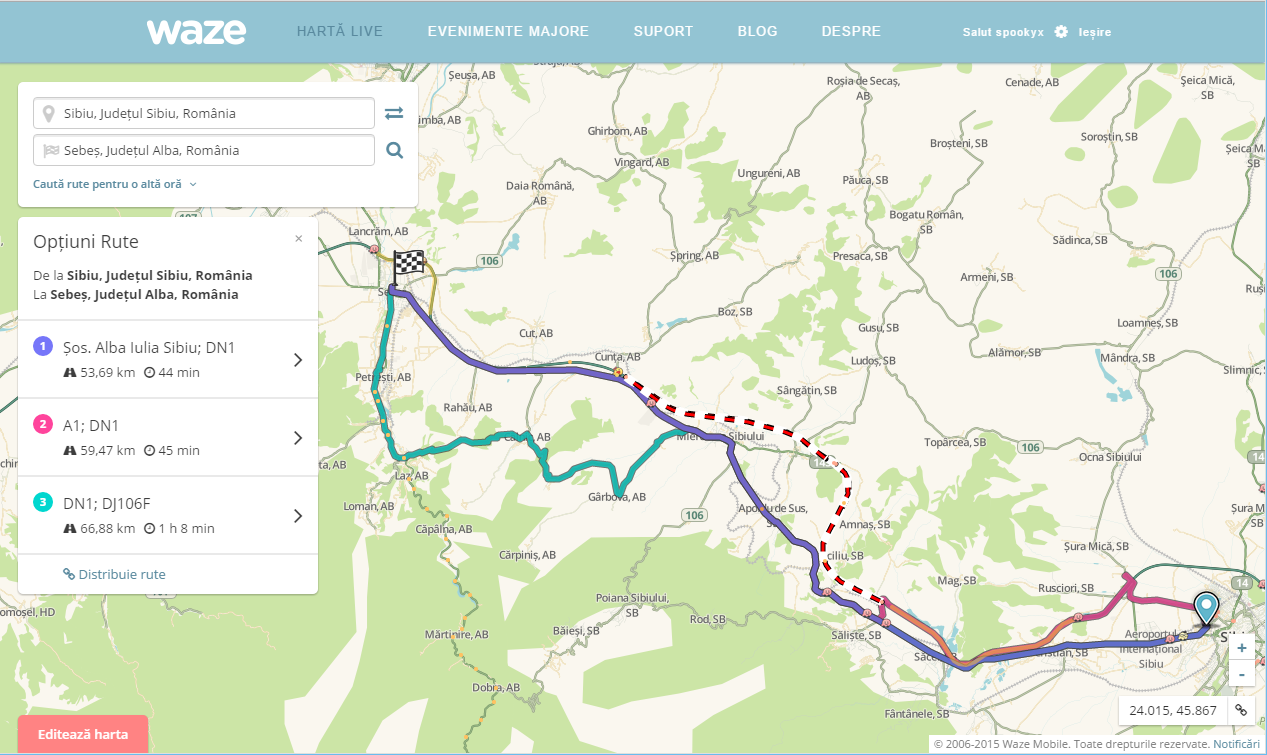Click 'Rahău, AB' map label

(470, 408)
